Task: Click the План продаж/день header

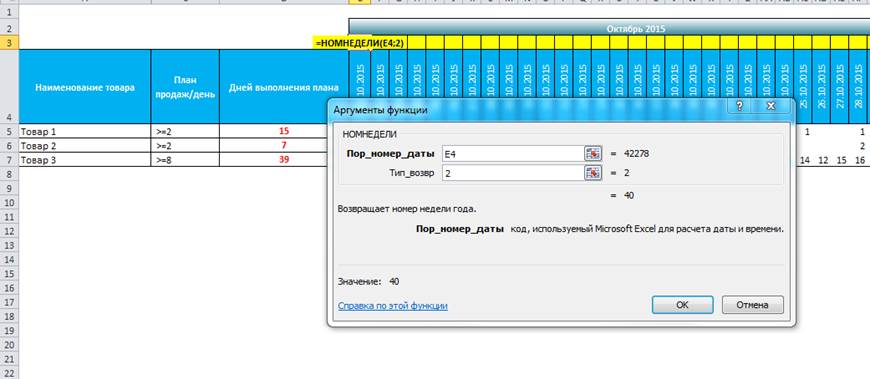Action: point(185,87)
